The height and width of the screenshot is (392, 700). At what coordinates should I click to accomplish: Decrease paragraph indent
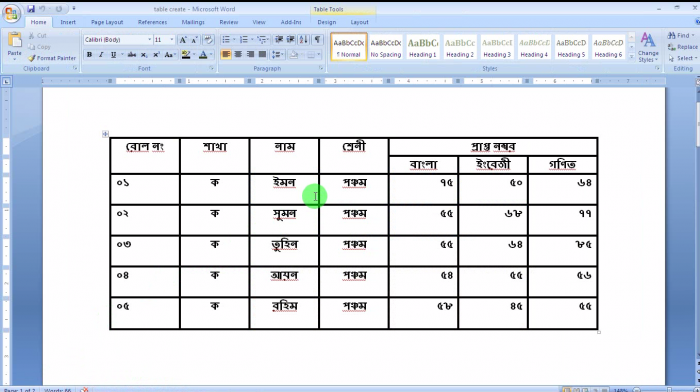click(279, 40)
